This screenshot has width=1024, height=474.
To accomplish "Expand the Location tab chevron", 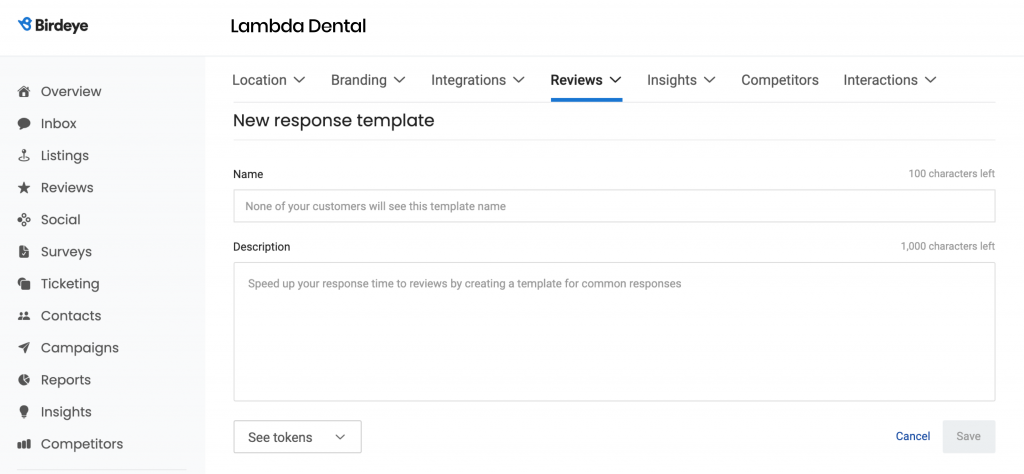I will pyautogui.click(x=299, y=80).
